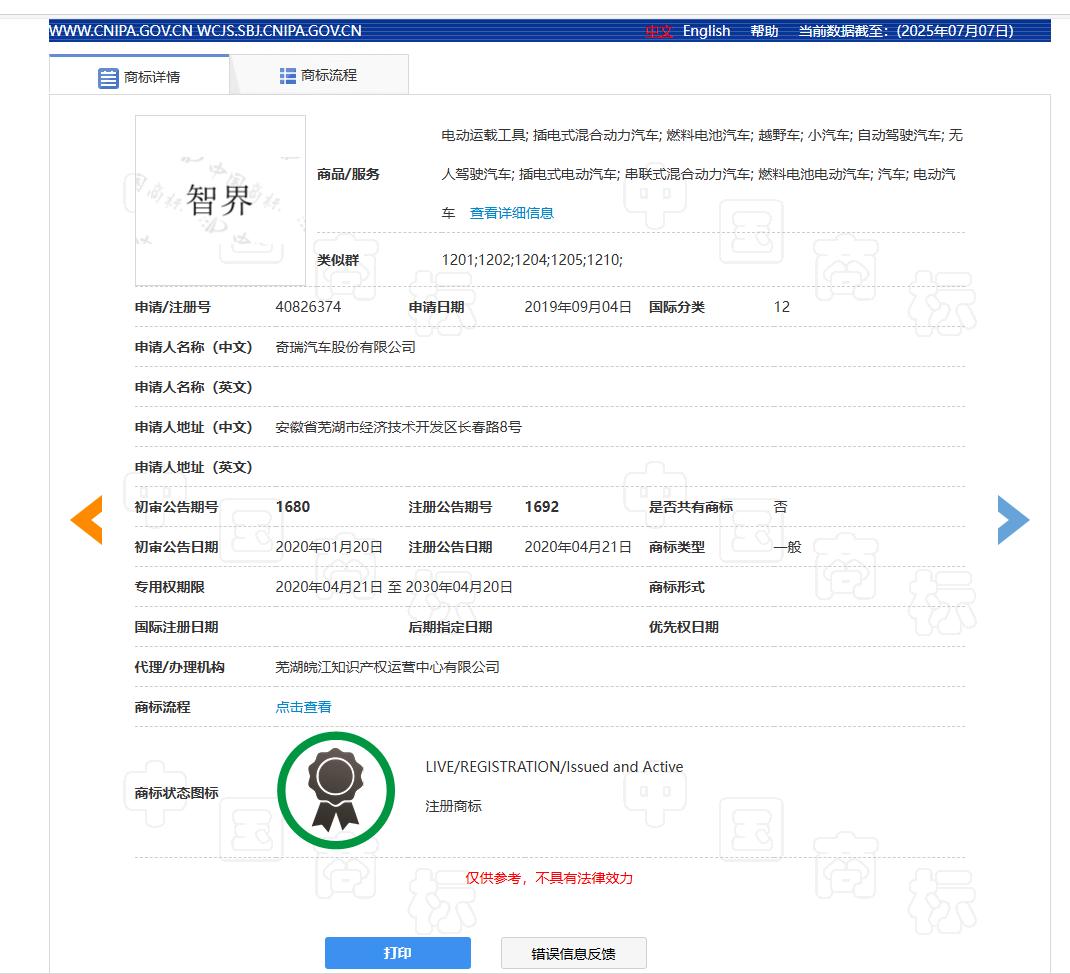Click the 是否共有商标 value 否
1070x974 pixels.
(x=781, y=507)
